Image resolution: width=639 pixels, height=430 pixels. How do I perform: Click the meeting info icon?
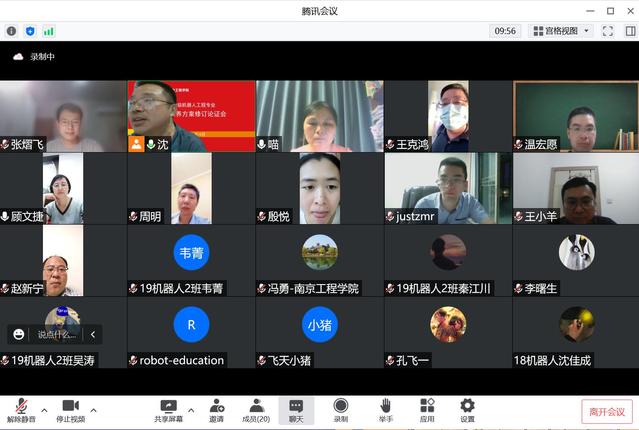pyautogui.click(x=11, y=31)
